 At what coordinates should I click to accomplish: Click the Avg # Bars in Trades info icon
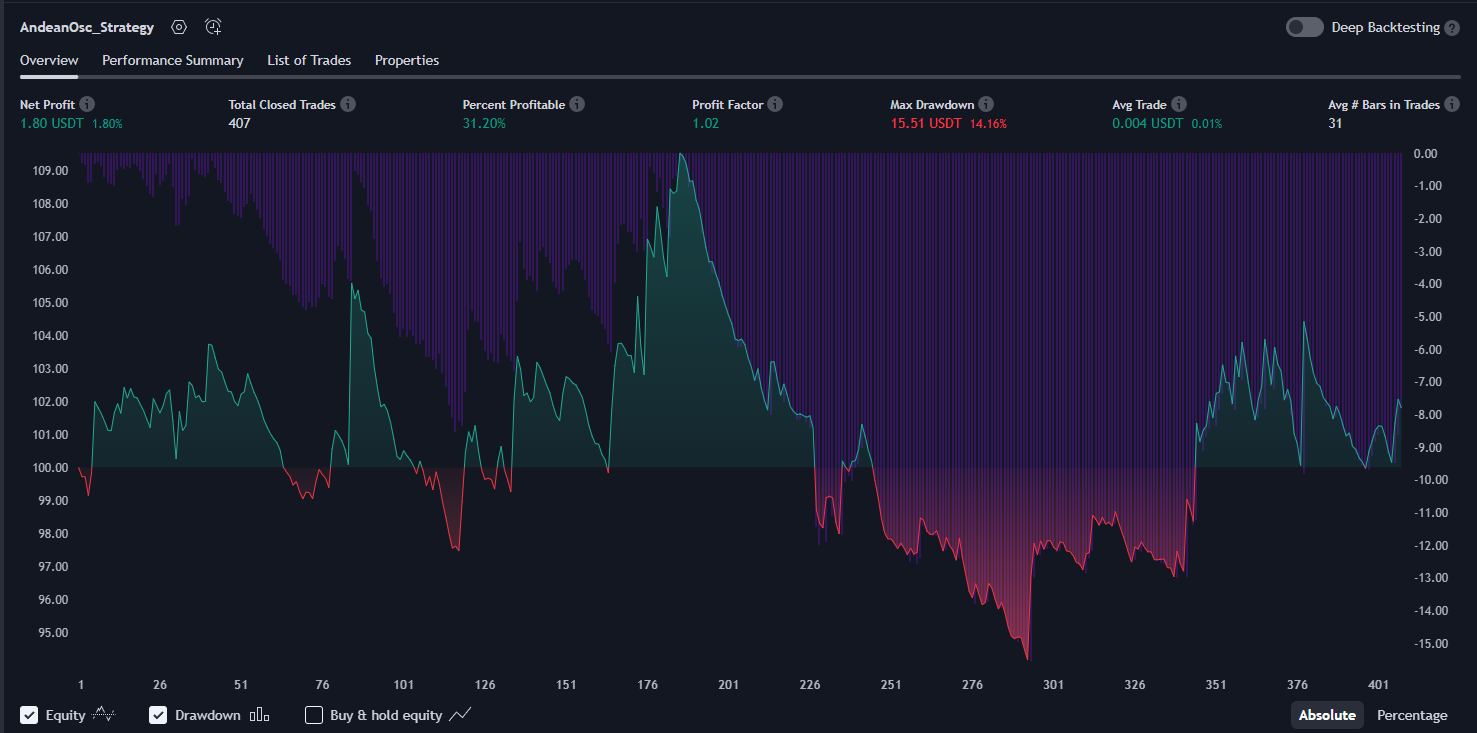1452,104
